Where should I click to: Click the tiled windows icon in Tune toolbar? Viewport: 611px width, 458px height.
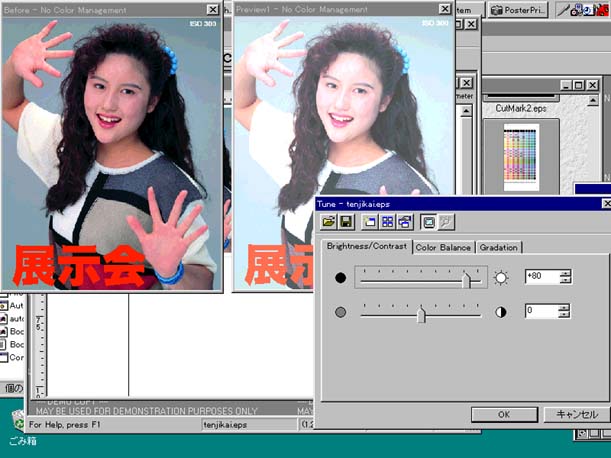point(386,221)
